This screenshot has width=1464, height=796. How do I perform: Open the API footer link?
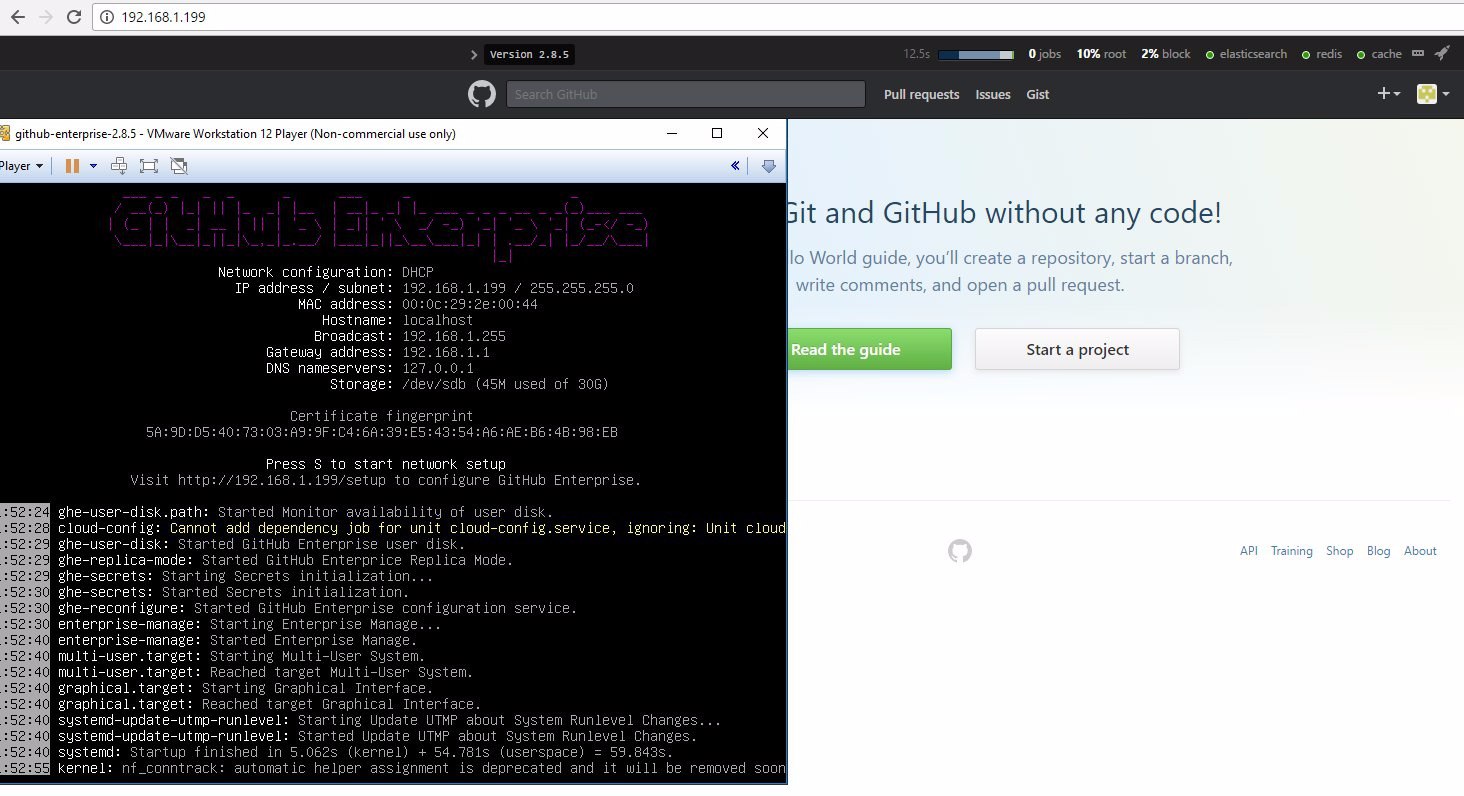point(1248,551)
